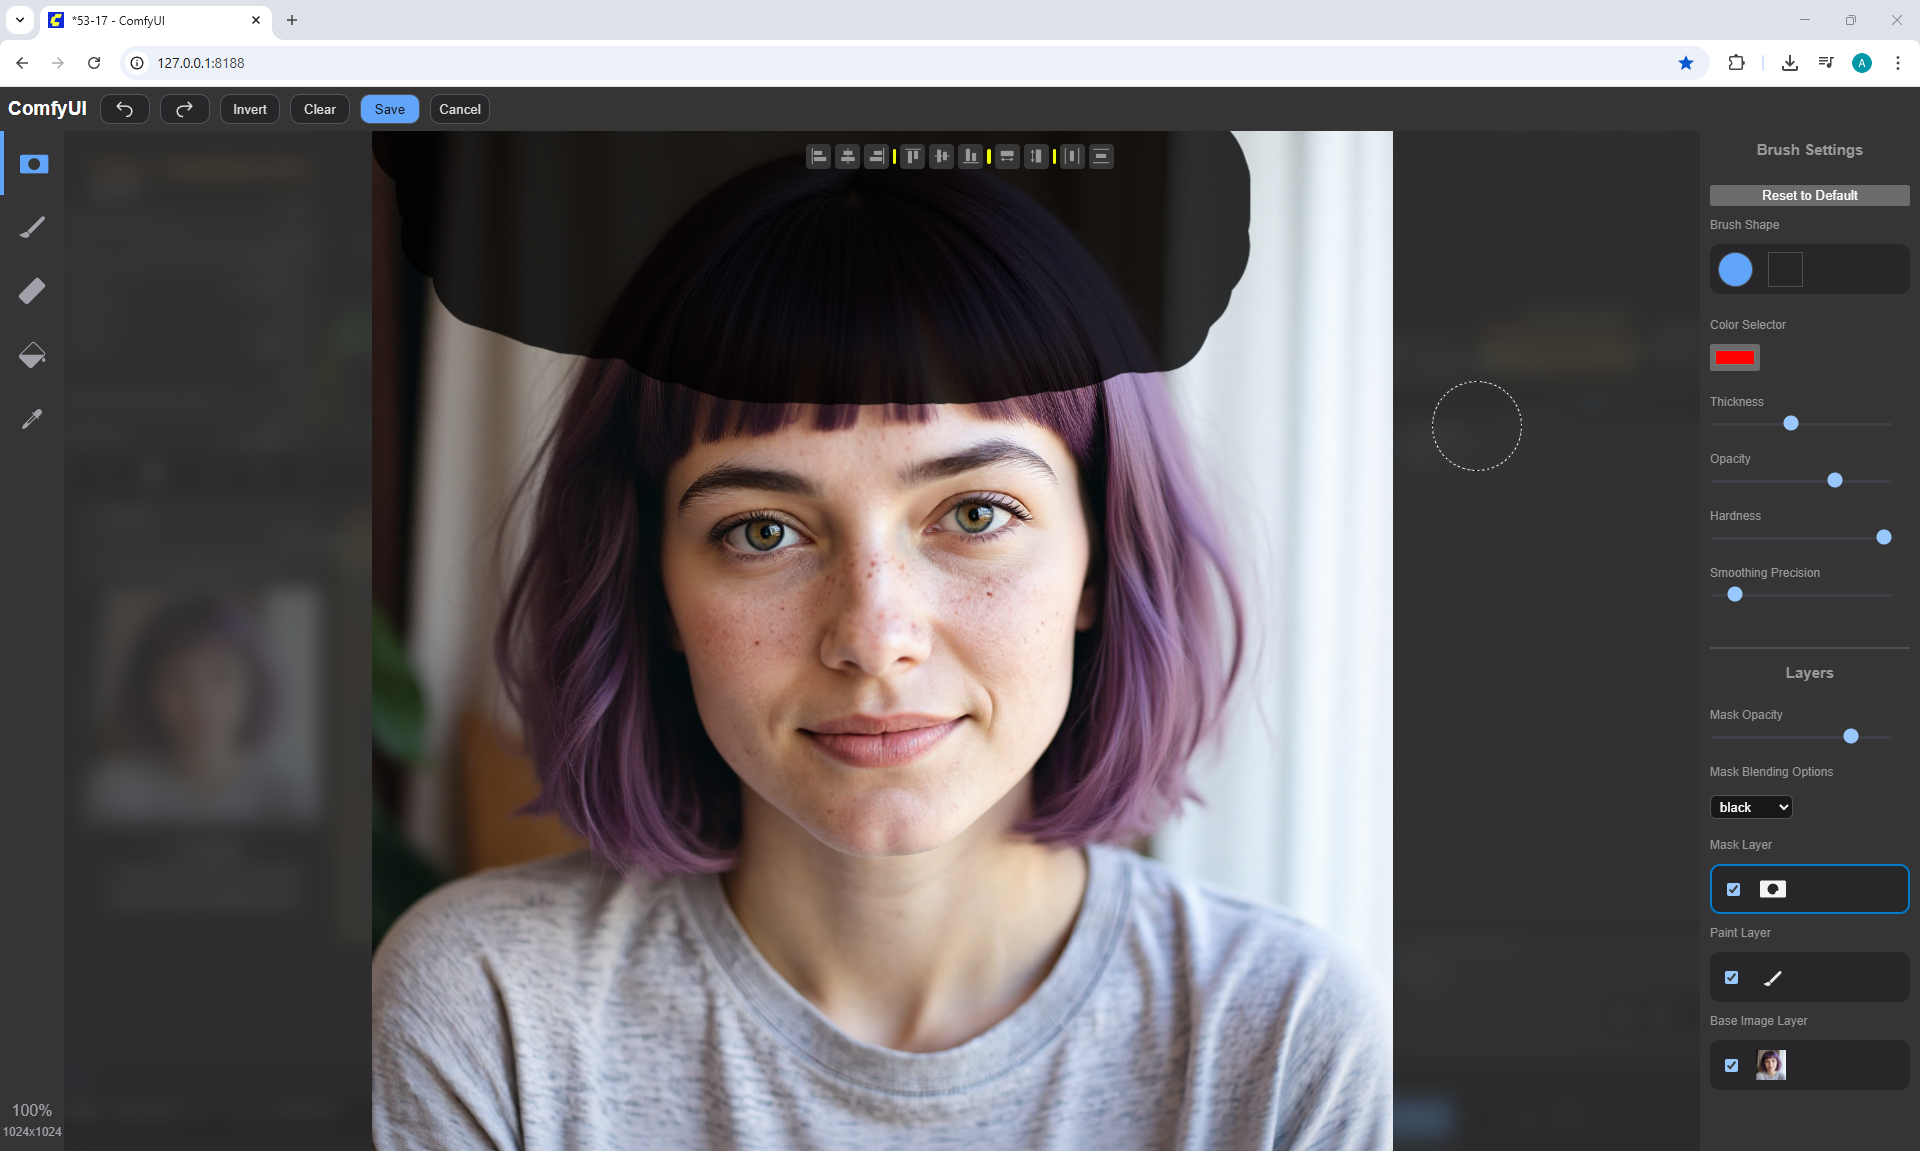Toggle the Paint Layer visibility checkbox
This screenshot has height=1151, width=1920.
(x=1731, y=977)
